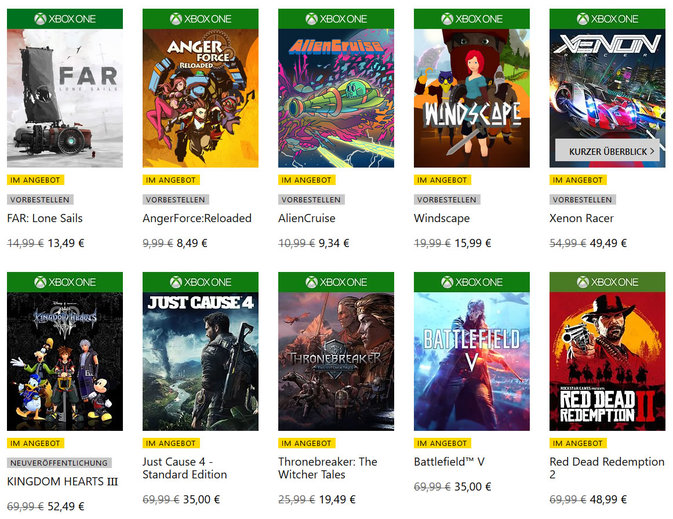673x519 pixels.
Task: Click the Im Angebot badge under Just Cause 4
Action: click(x=171, y=443)
